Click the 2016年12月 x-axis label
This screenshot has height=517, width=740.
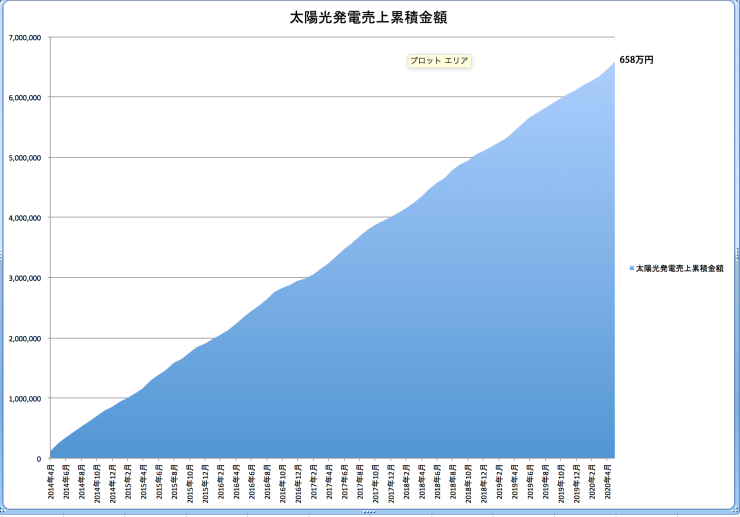click(x=298, y=483)
